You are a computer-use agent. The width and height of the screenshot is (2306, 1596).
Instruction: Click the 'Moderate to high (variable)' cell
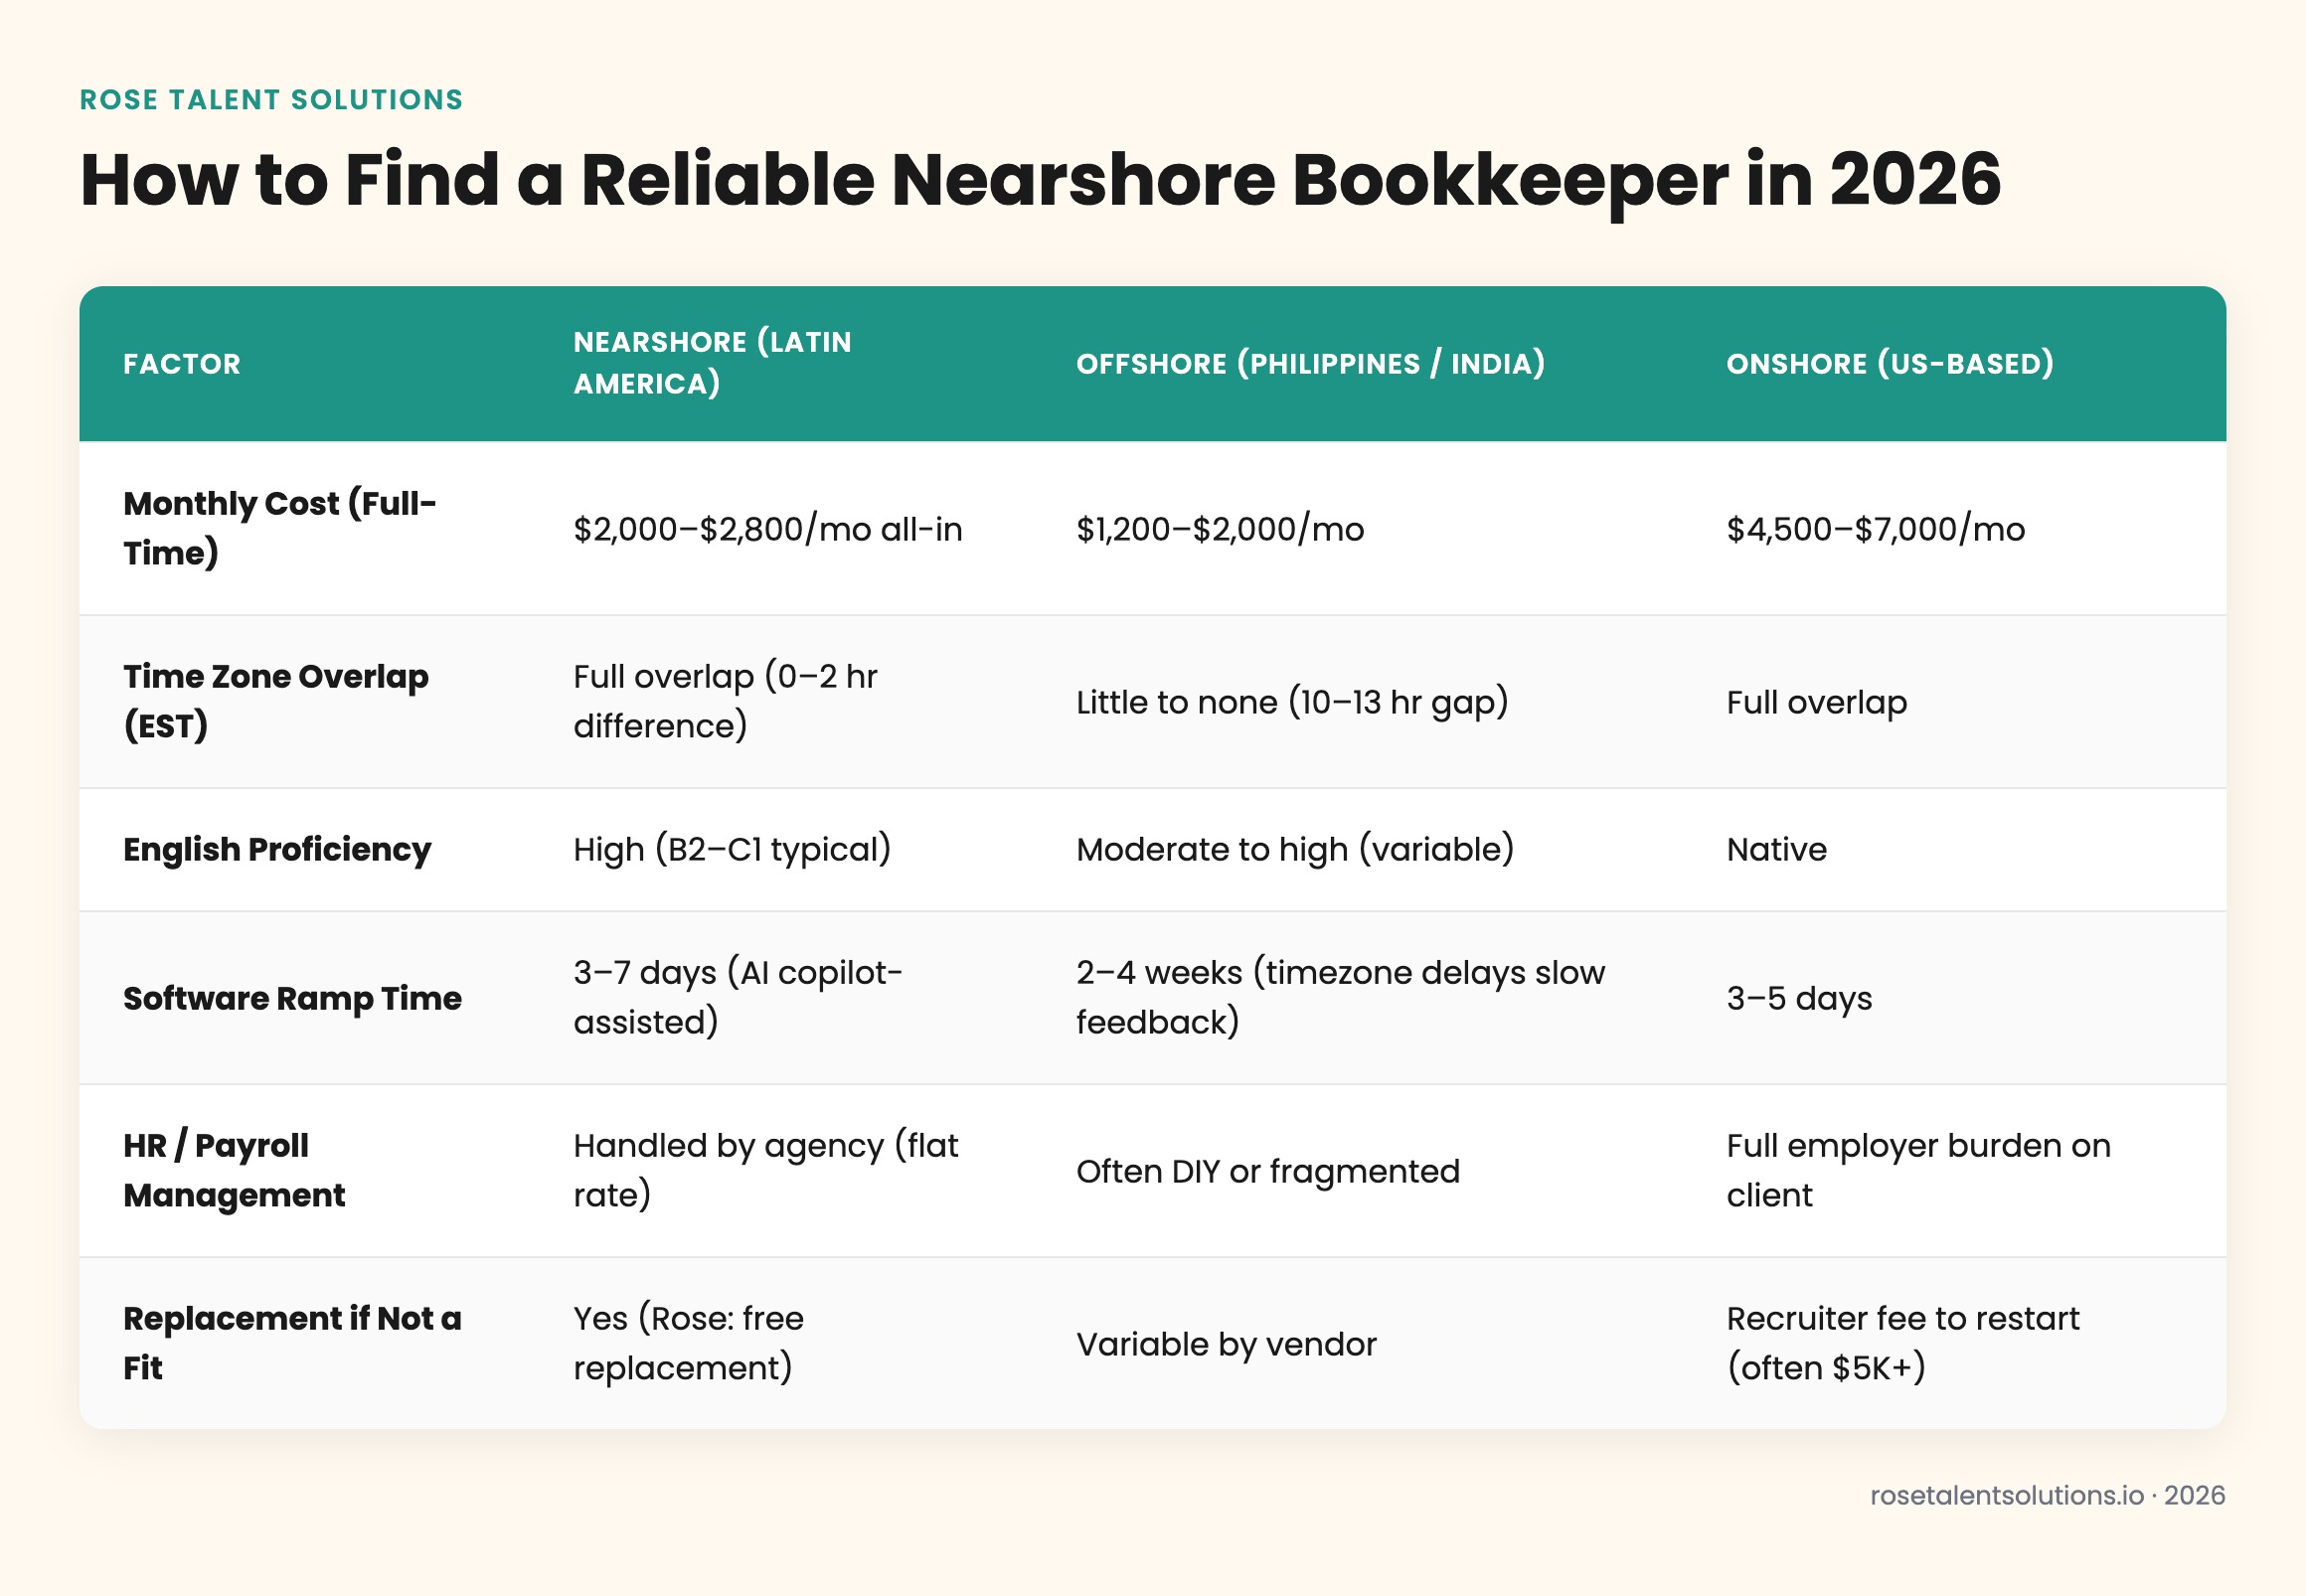click(x=1295, y=849)
